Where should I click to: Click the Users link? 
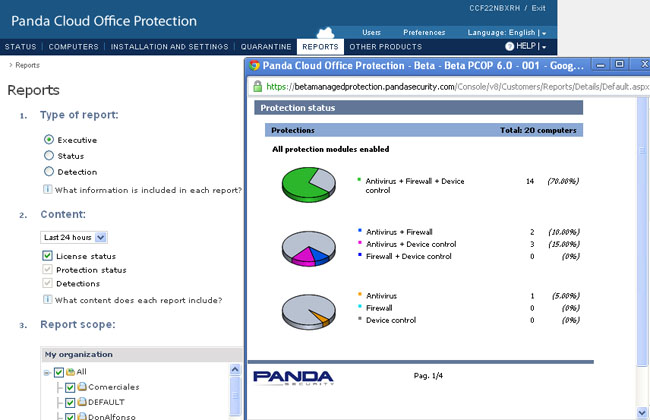tap(371, 32)
